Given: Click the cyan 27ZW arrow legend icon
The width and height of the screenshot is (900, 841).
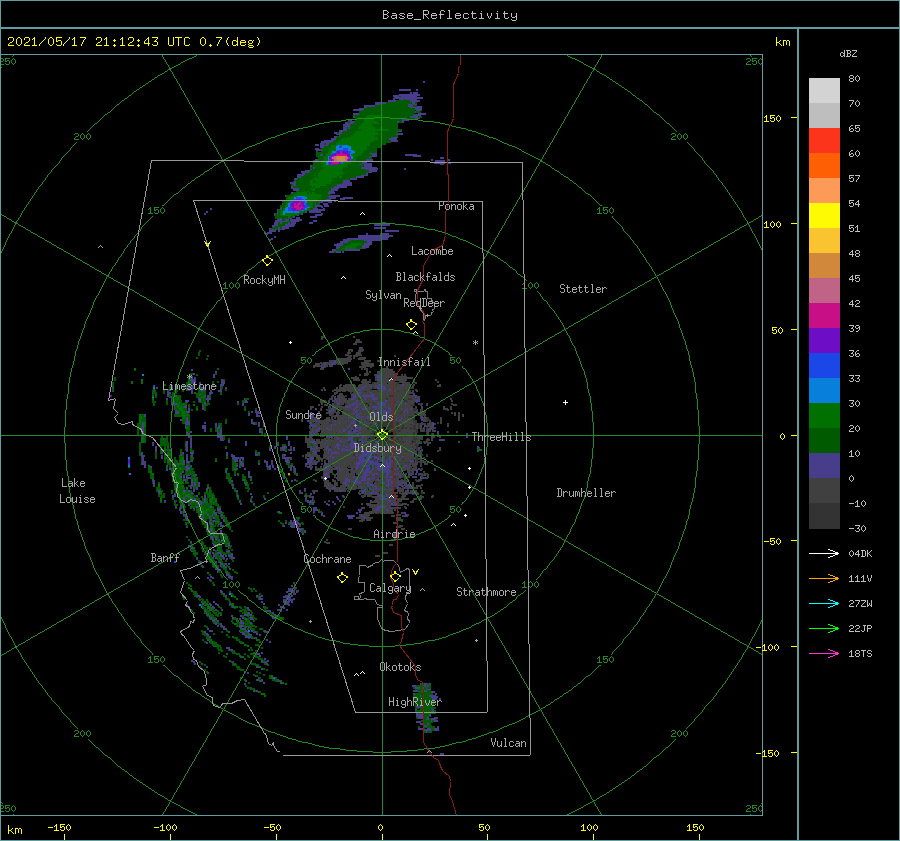Looking at the screenshot, I should point(824,603).
